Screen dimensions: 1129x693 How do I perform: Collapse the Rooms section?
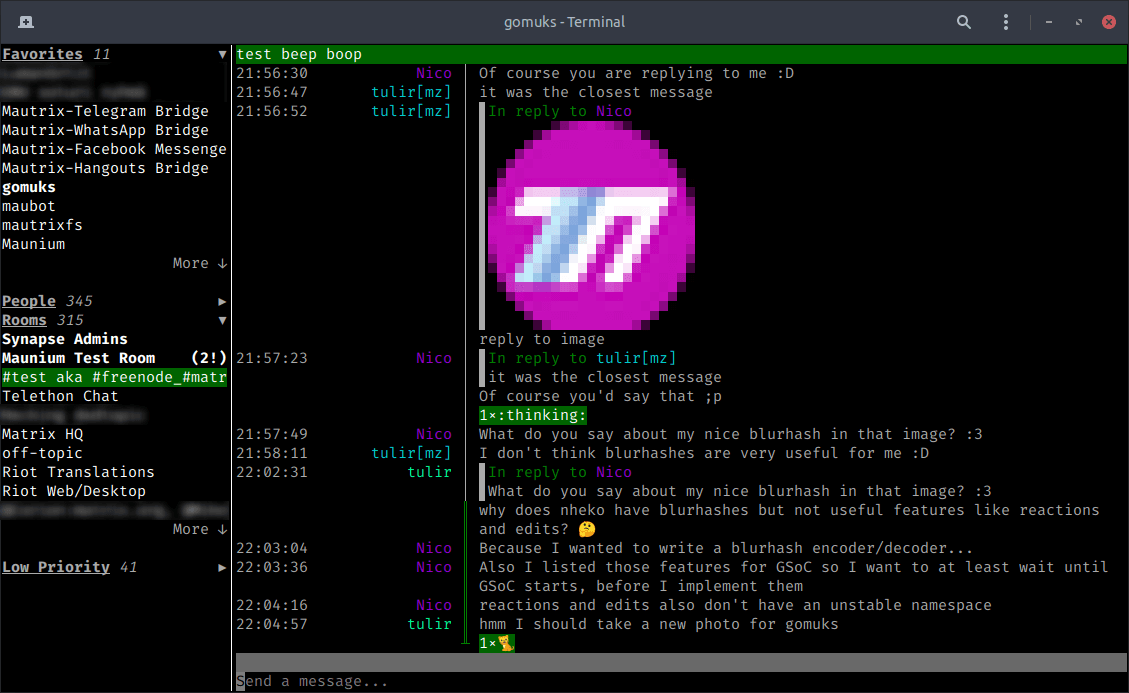click(x=221, y=319)
